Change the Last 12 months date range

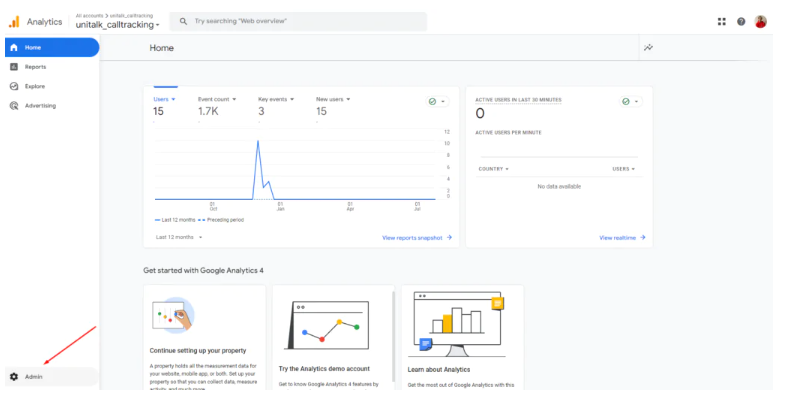[179, 237]
